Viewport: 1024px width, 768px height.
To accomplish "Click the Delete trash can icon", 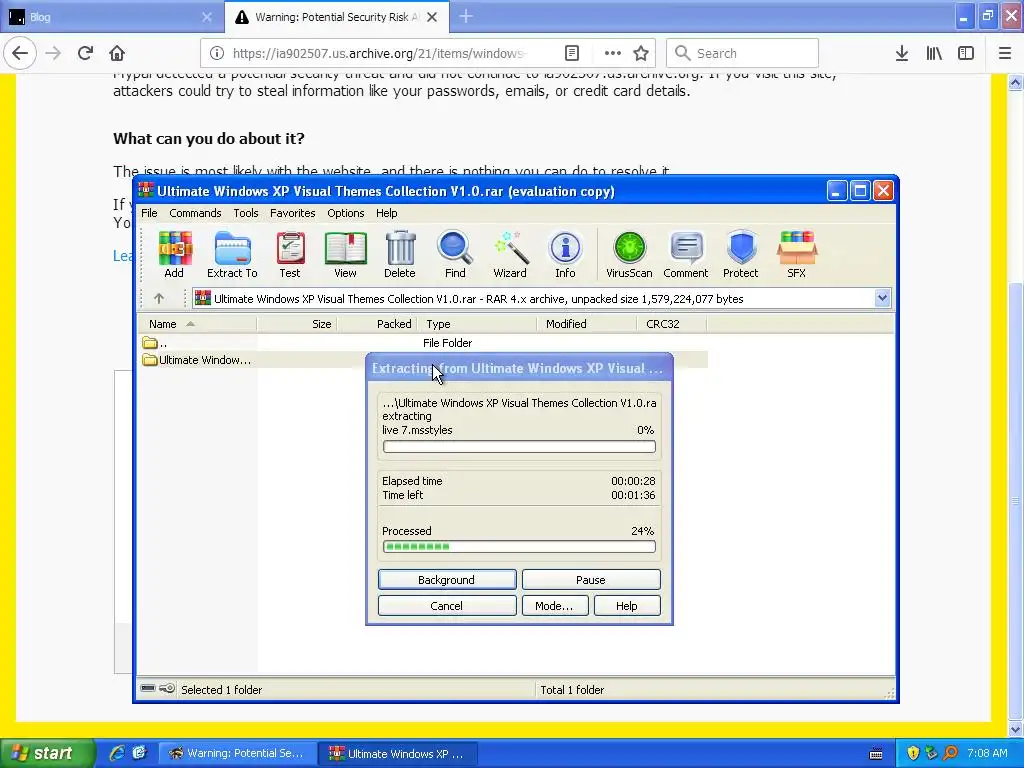I will click(400, 255).
